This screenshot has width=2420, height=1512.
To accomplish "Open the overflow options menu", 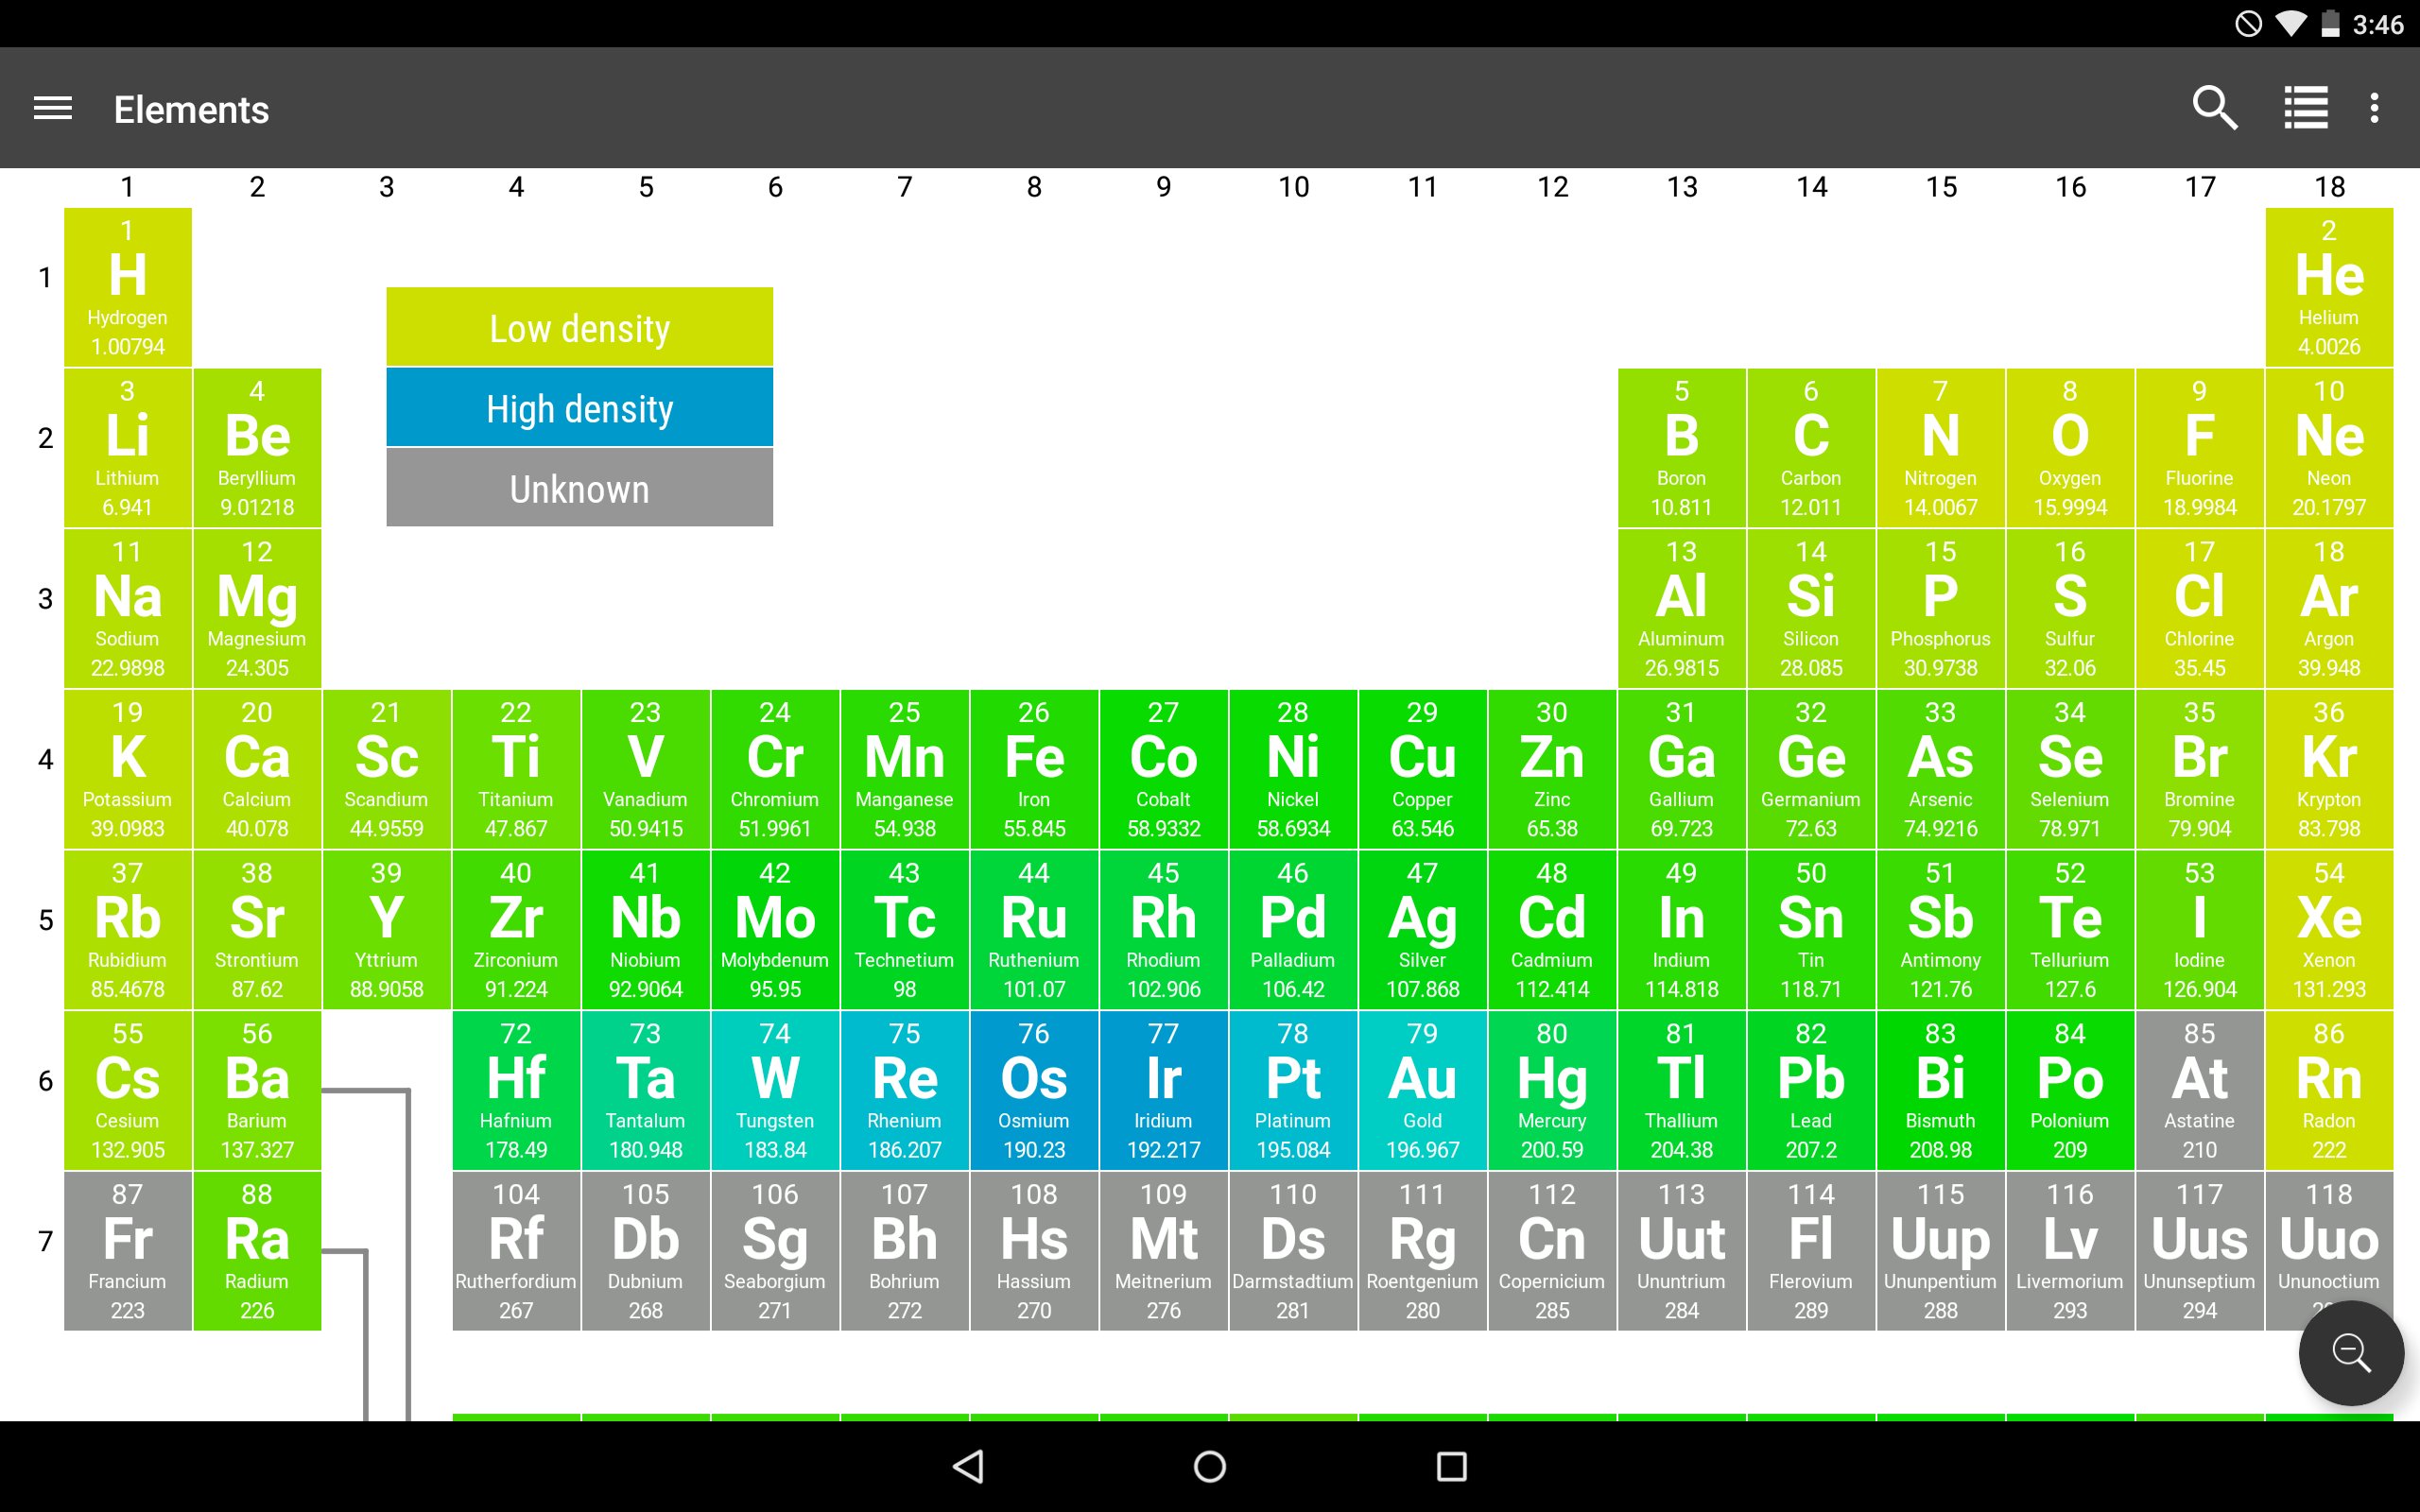I will click(2374, 108).
